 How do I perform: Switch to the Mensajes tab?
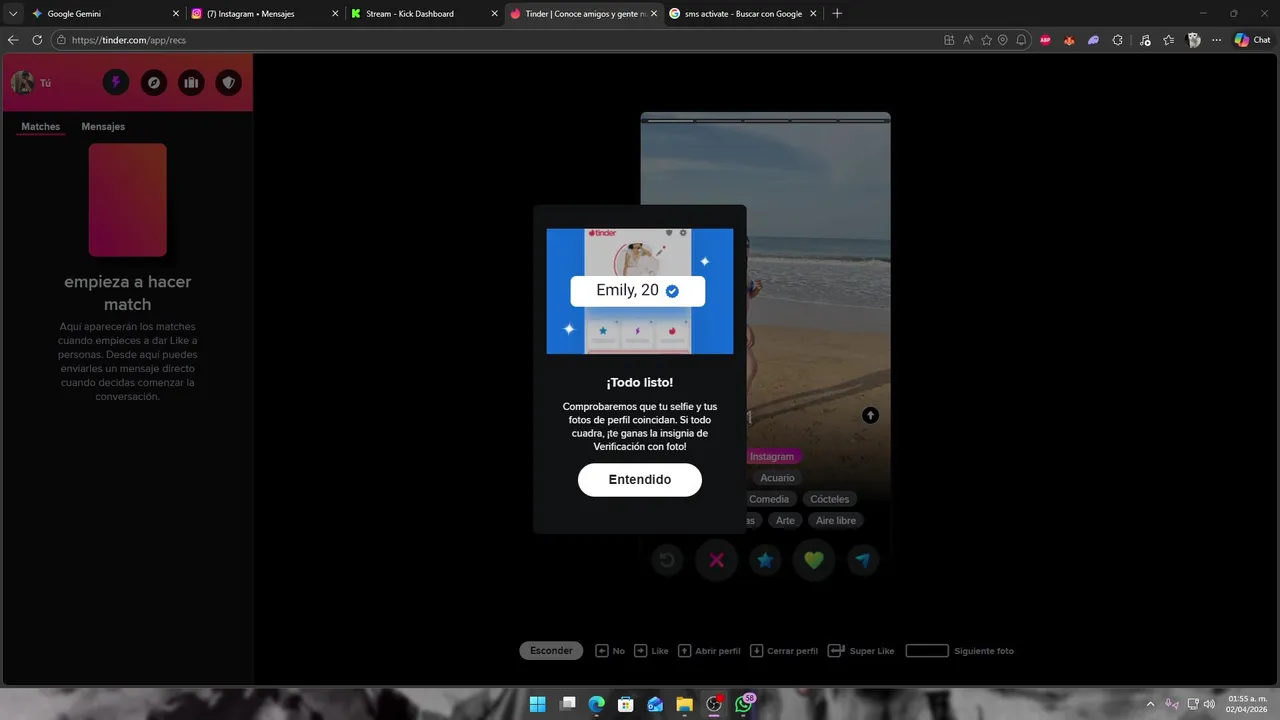[103, 127]
